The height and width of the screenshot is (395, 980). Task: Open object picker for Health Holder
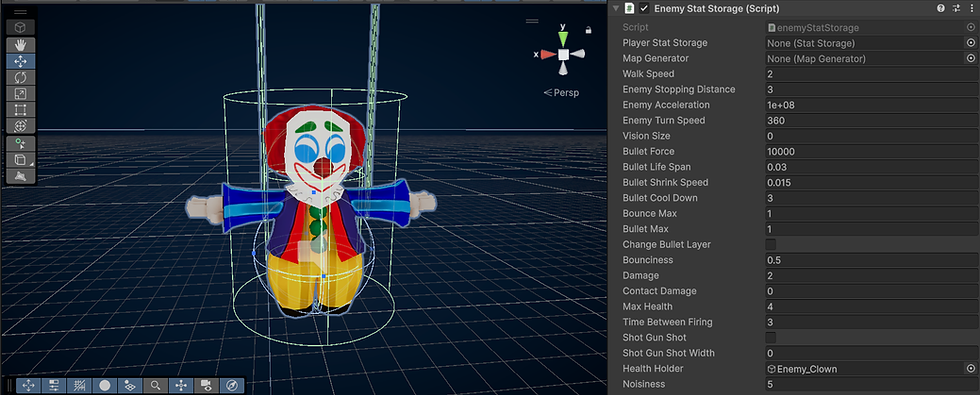tap(971, 368)
